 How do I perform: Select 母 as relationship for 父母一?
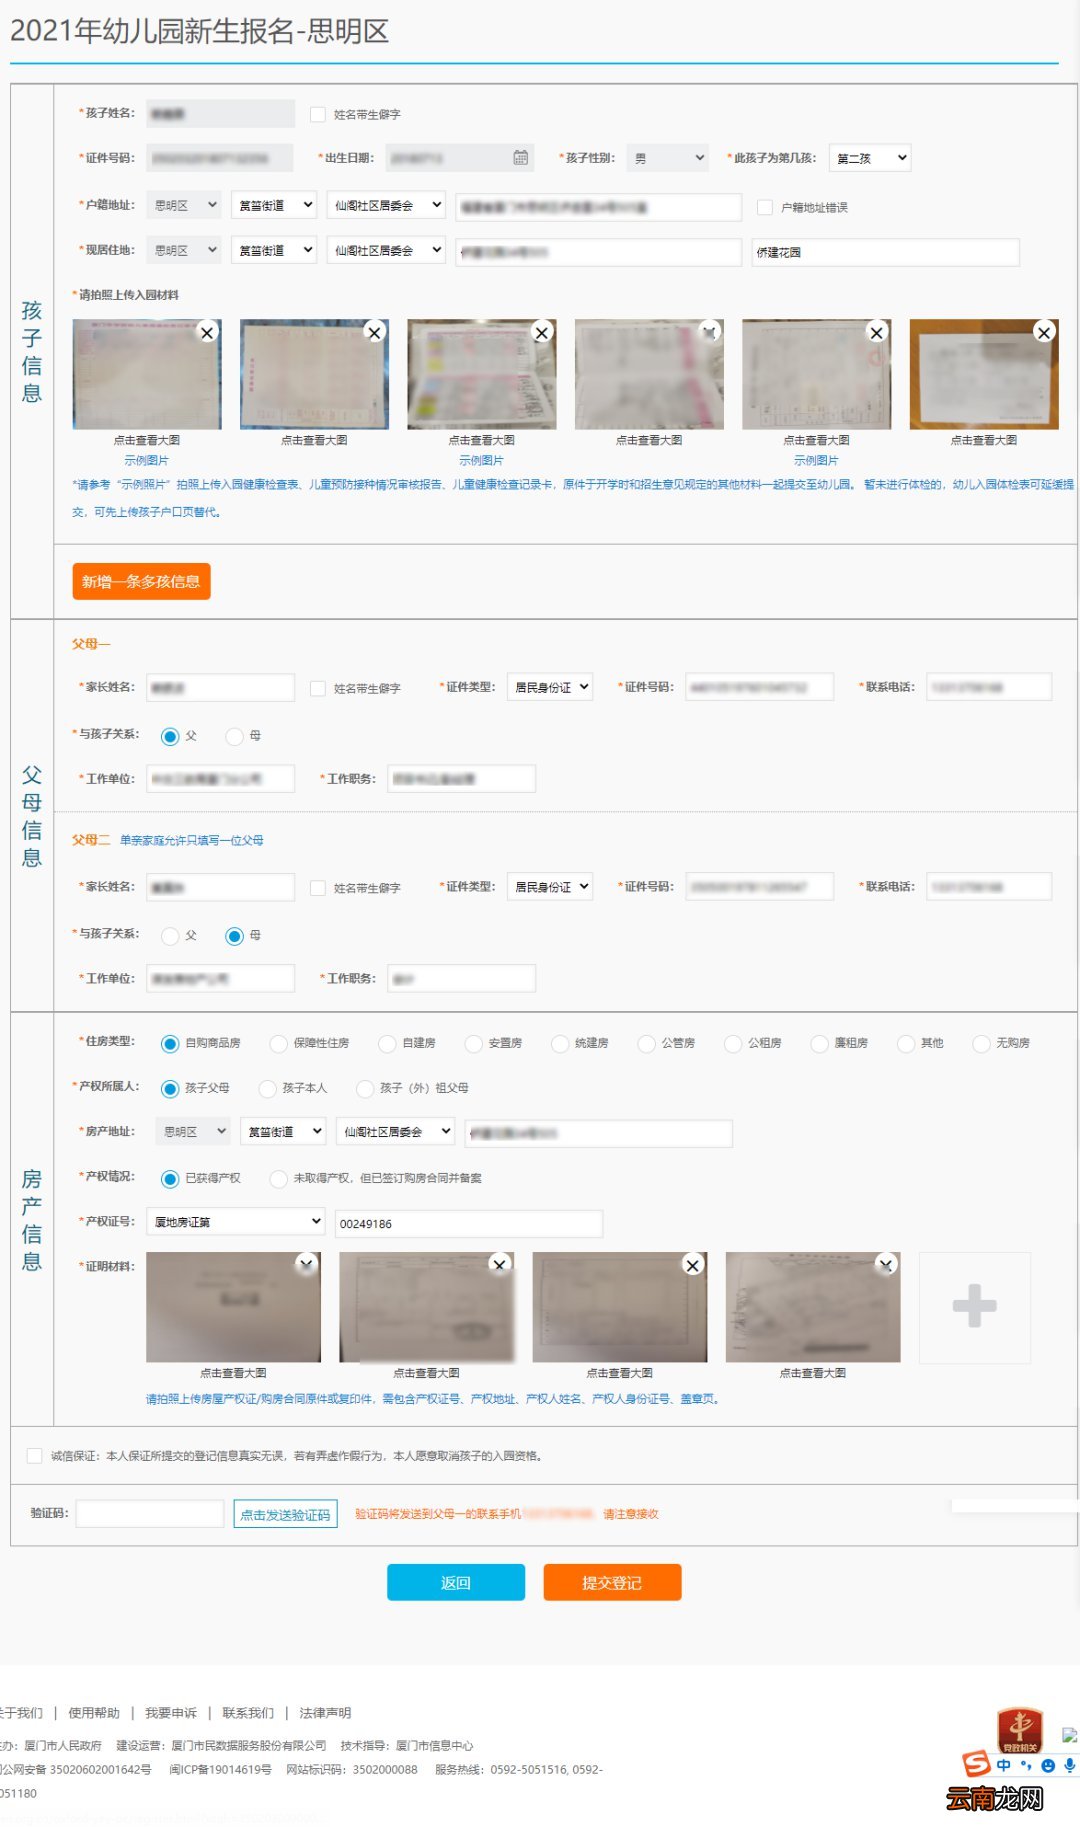coord(234,736)
